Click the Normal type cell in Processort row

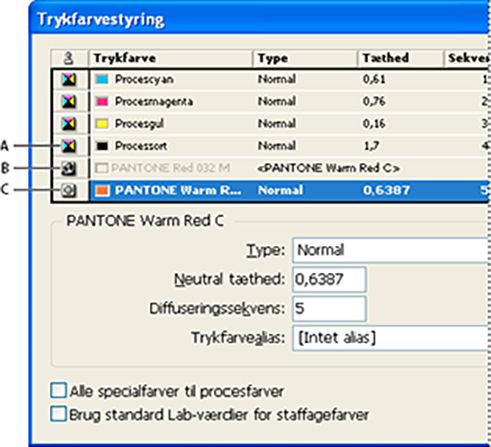pyautogui.click(x=277, y=146)
